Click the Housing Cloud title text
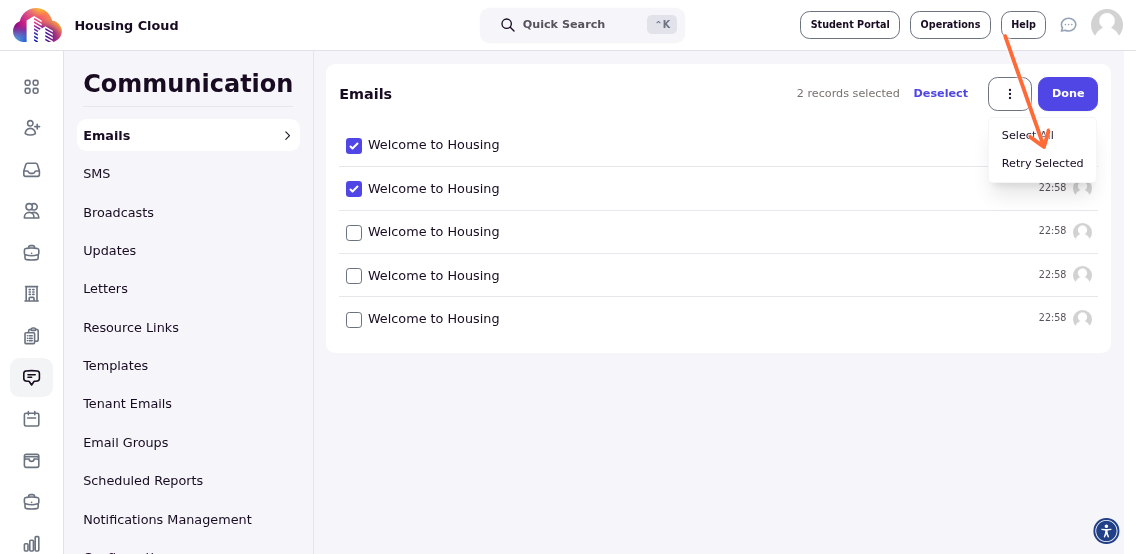Image resolution: width=1136 pixels, height=554 pixels. click(126, 25)
